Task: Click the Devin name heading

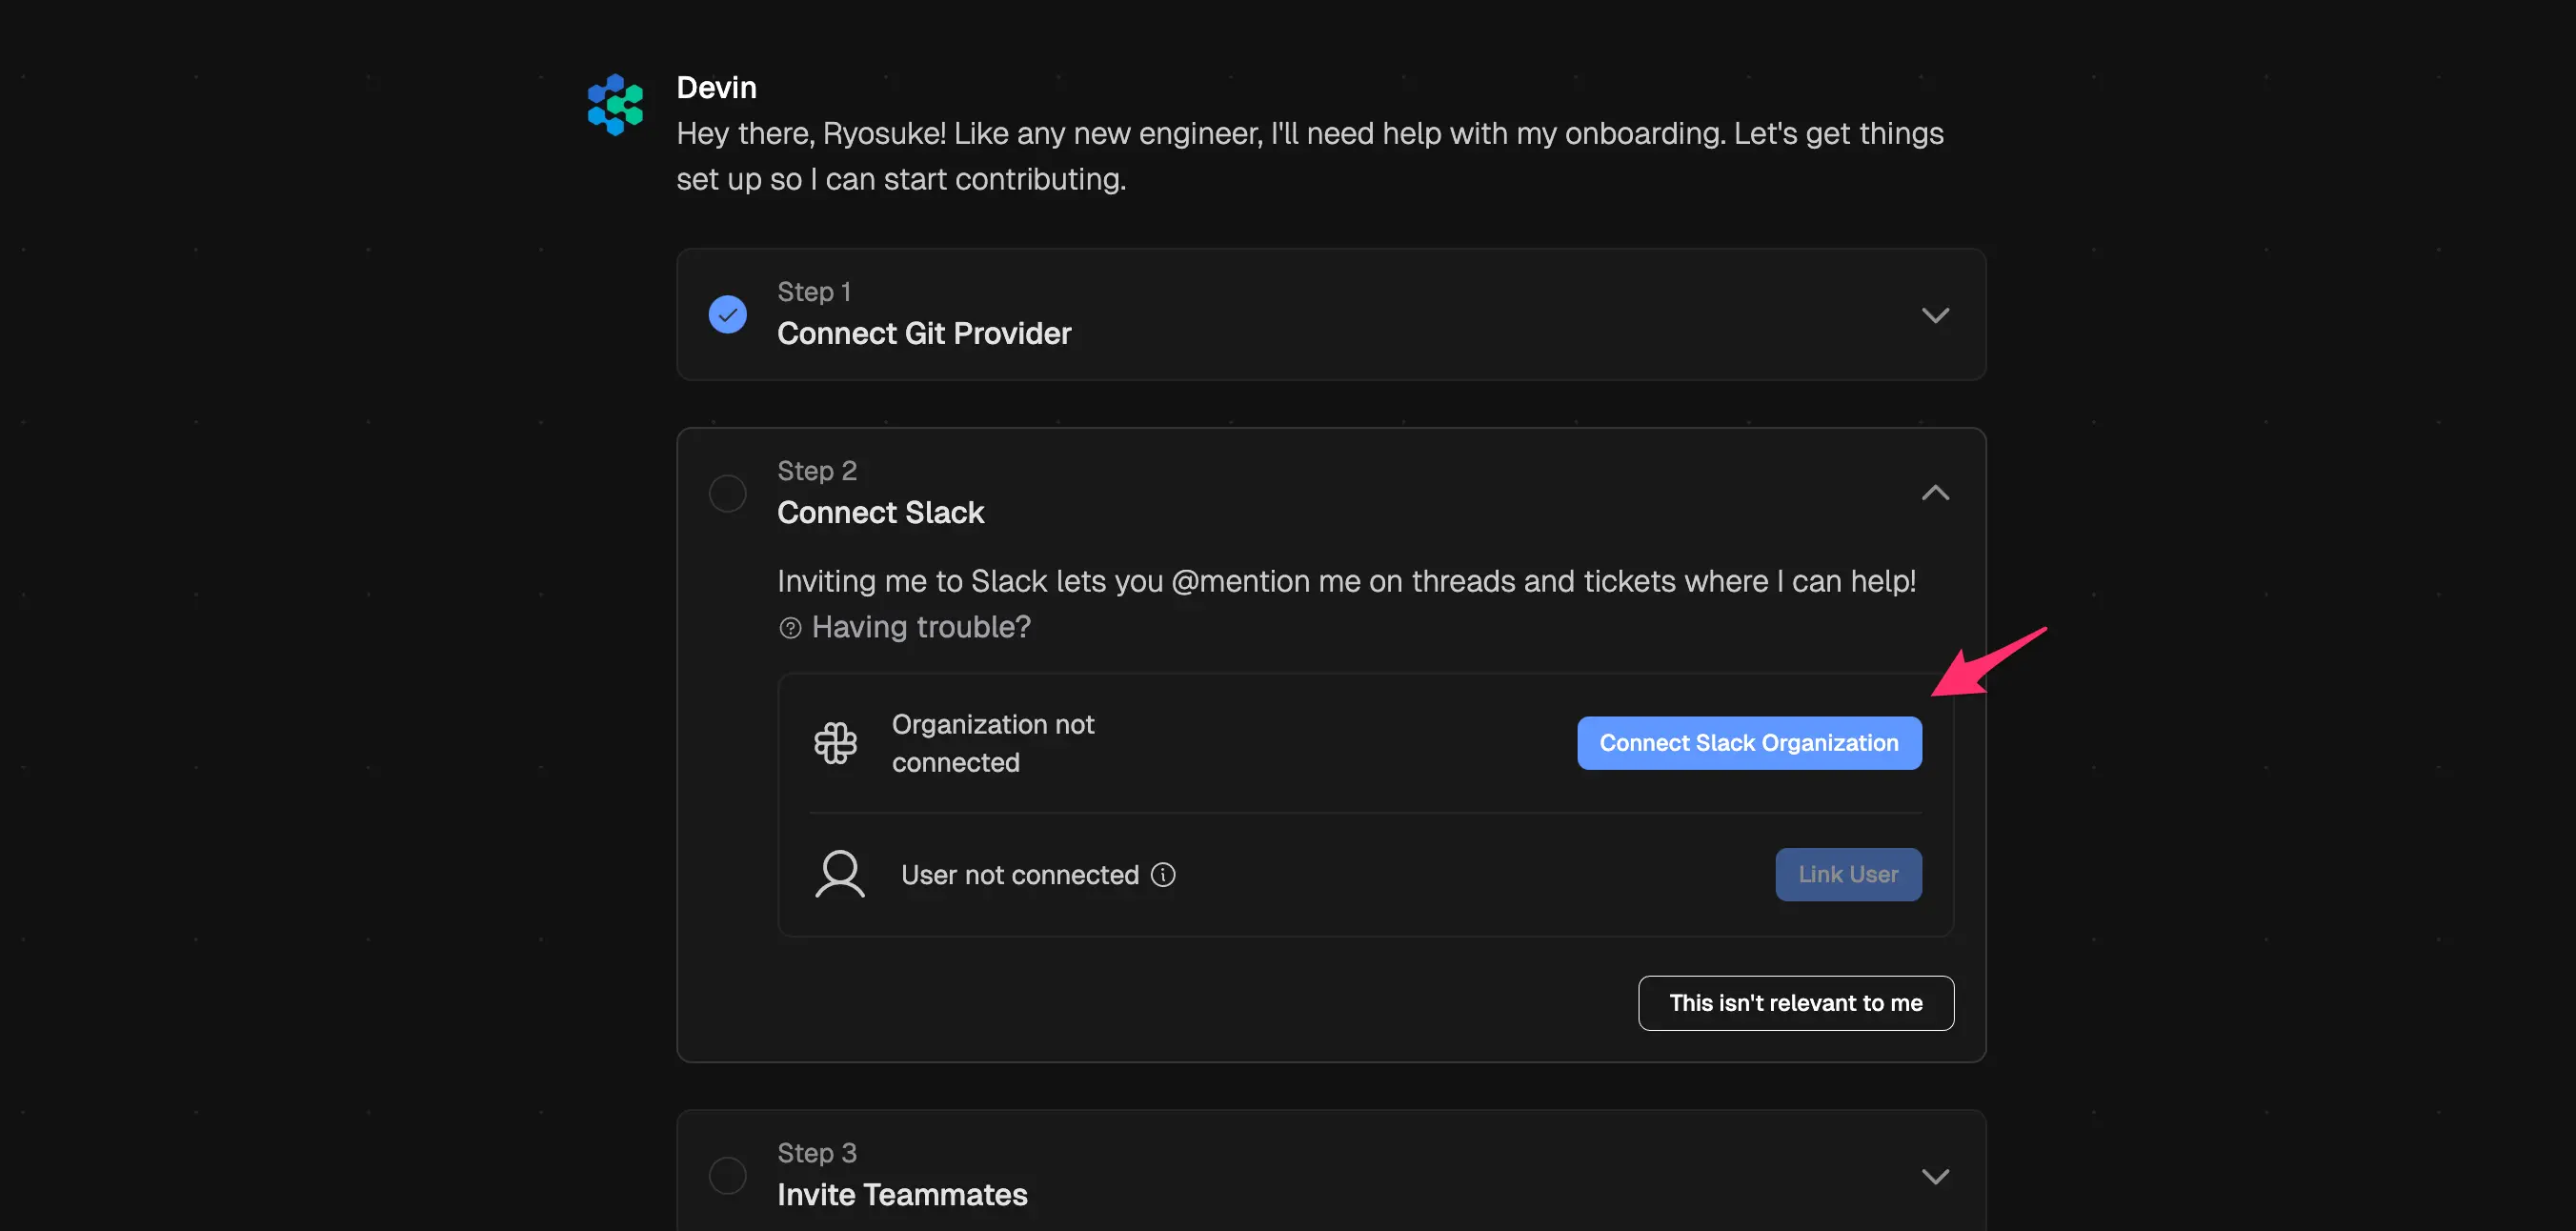Action: (716, 88)
